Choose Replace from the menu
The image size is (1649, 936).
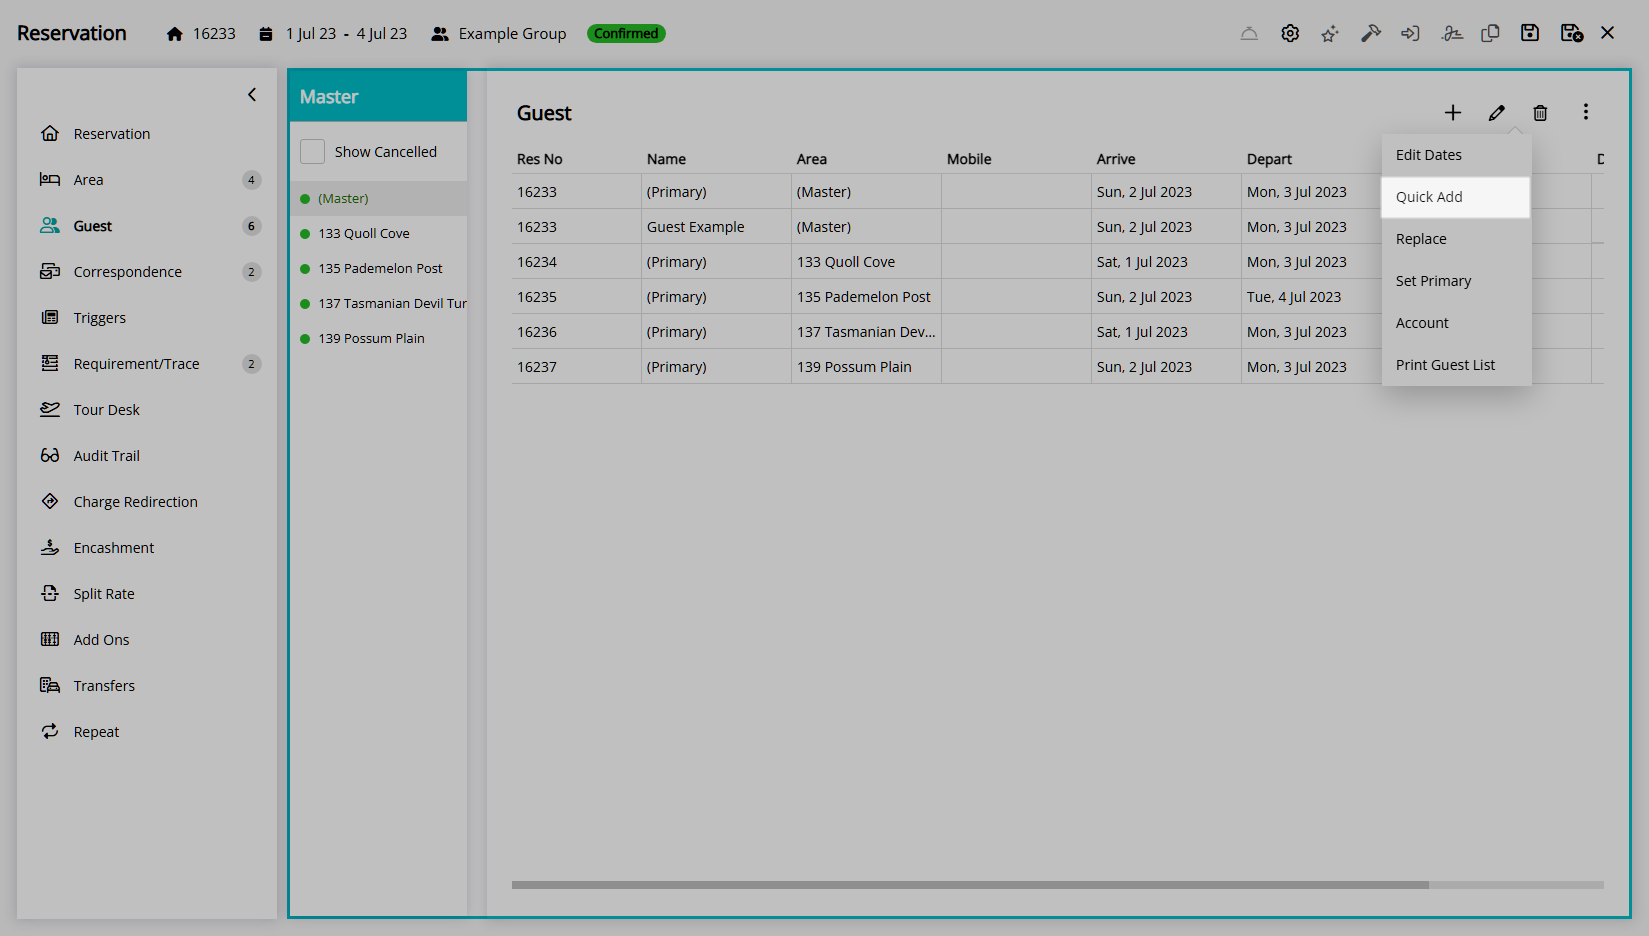pos(1456,239)
